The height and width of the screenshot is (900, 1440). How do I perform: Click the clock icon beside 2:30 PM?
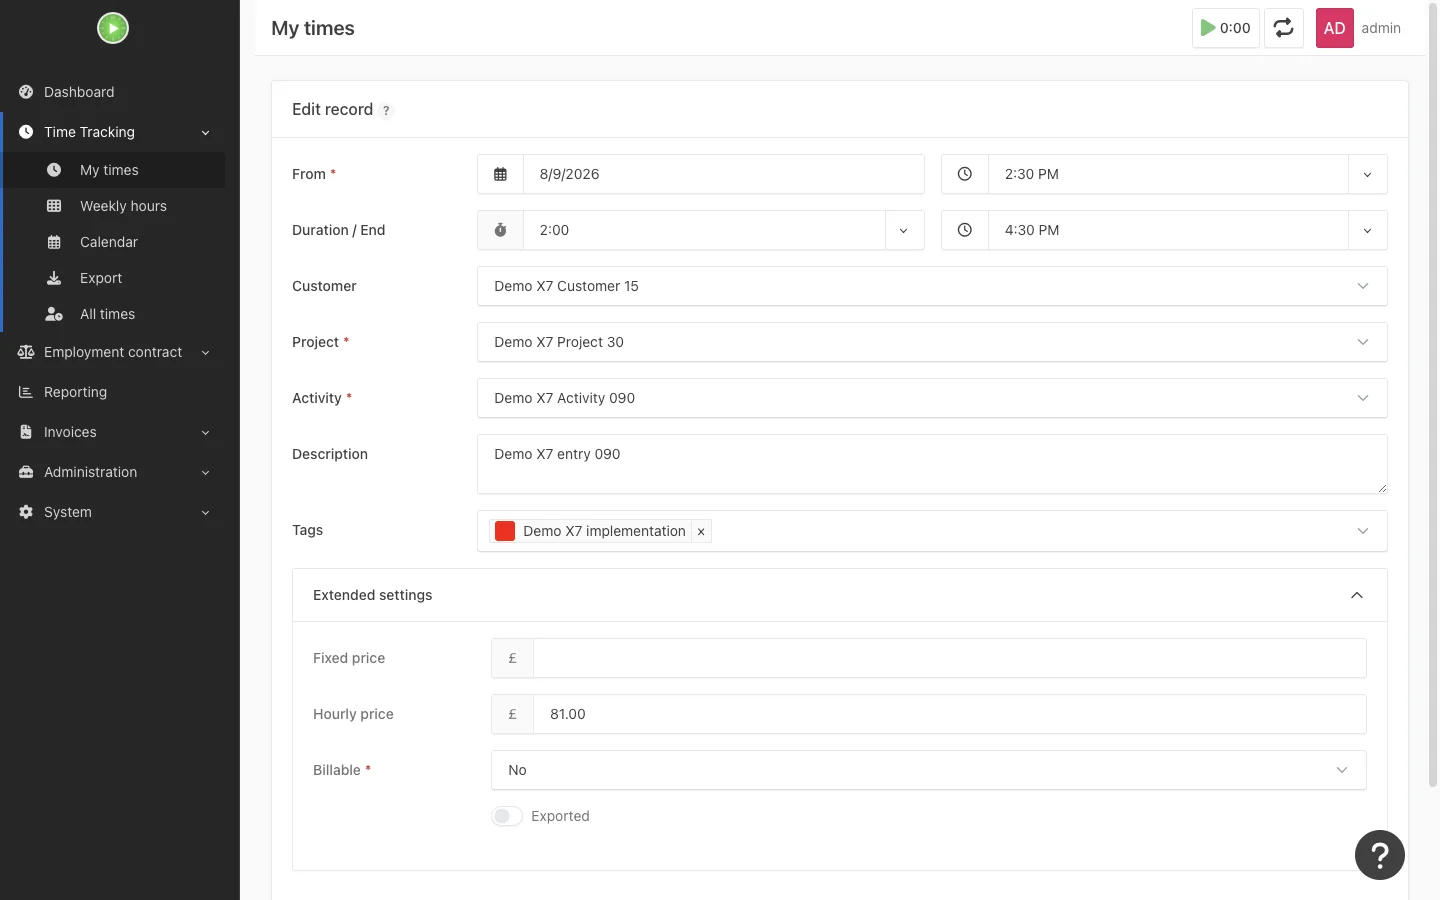(x=964, y=174)
